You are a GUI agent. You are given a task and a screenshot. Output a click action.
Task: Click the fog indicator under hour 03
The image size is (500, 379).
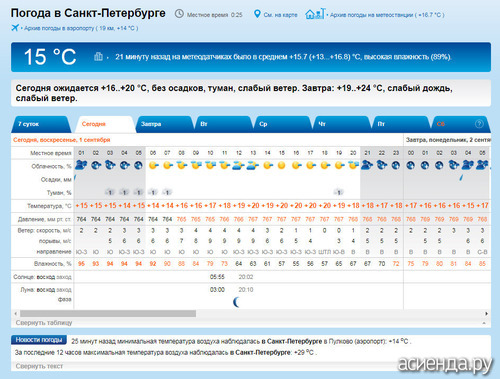(110, 192)
